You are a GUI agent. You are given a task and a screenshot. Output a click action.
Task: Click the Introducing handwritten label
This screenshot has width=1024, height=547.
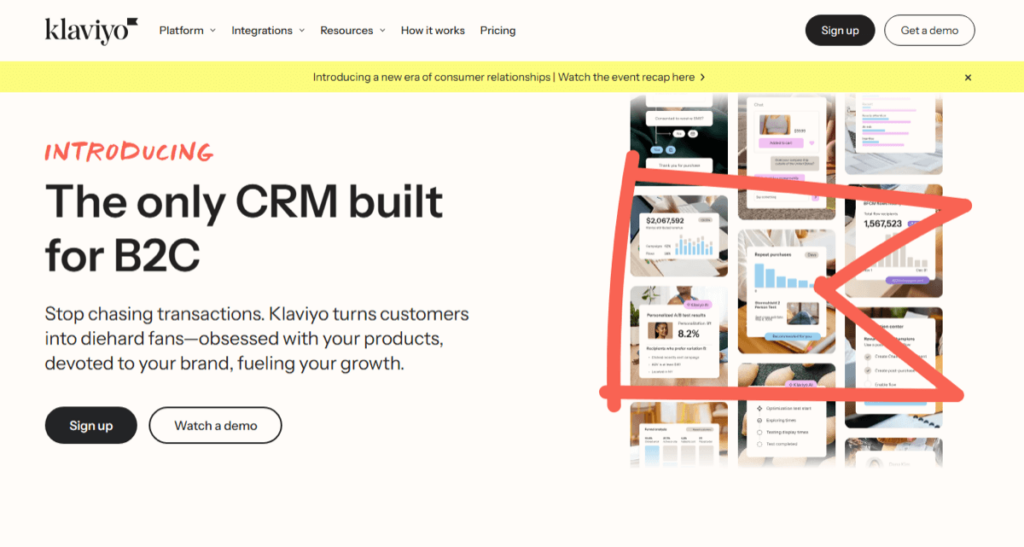(x=129, y=152)
